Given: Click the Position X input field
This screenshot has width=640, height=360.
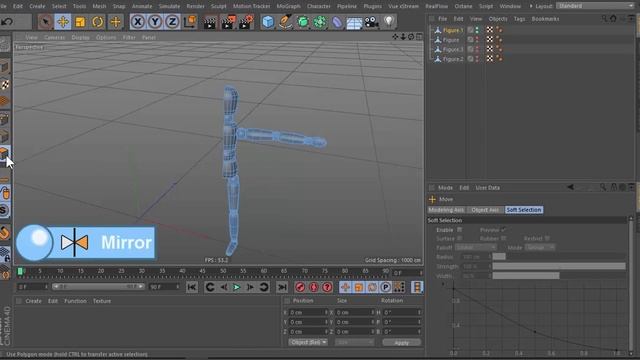Looking at the screenshot, I should [x=308, y=312].
